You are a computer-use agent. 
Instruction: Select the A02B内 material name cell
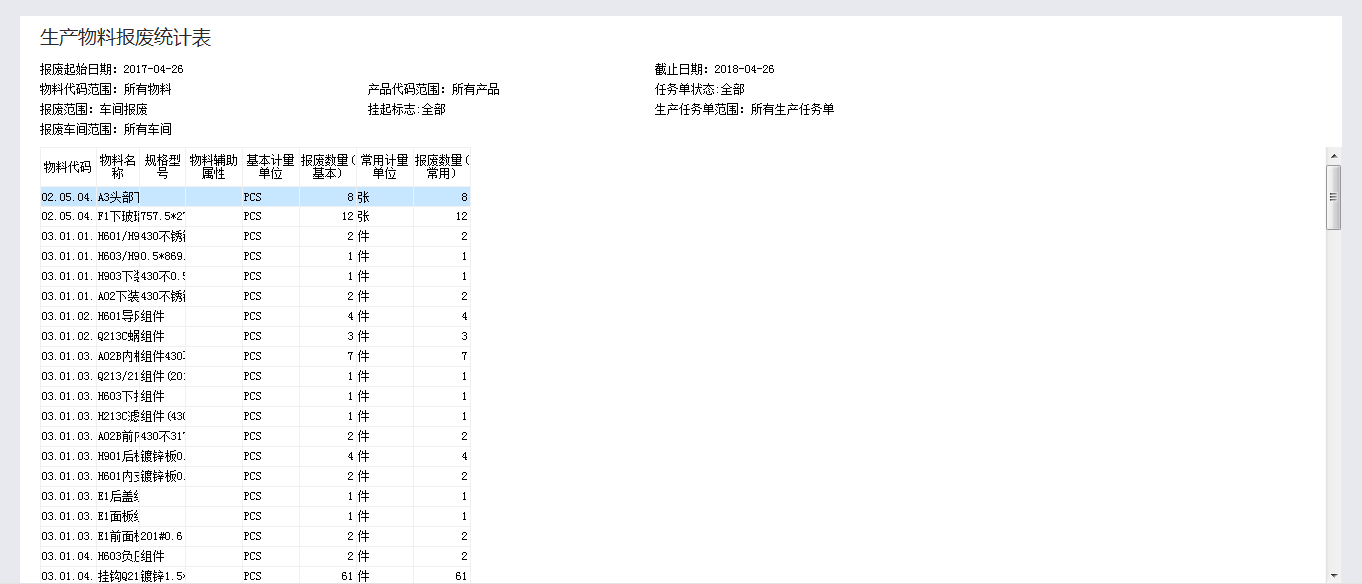[118, 356]
